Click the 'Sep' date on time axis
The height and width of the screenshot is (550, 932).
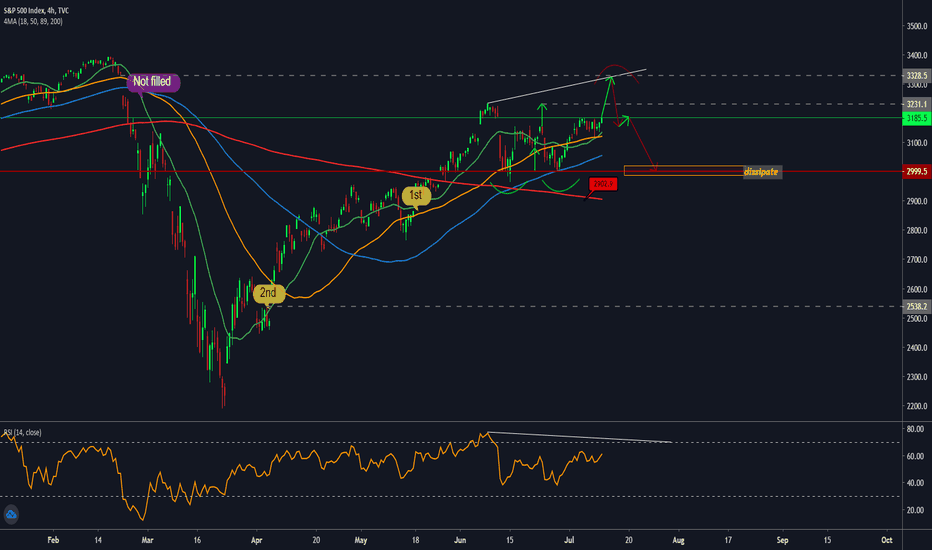tap(782, 540)
